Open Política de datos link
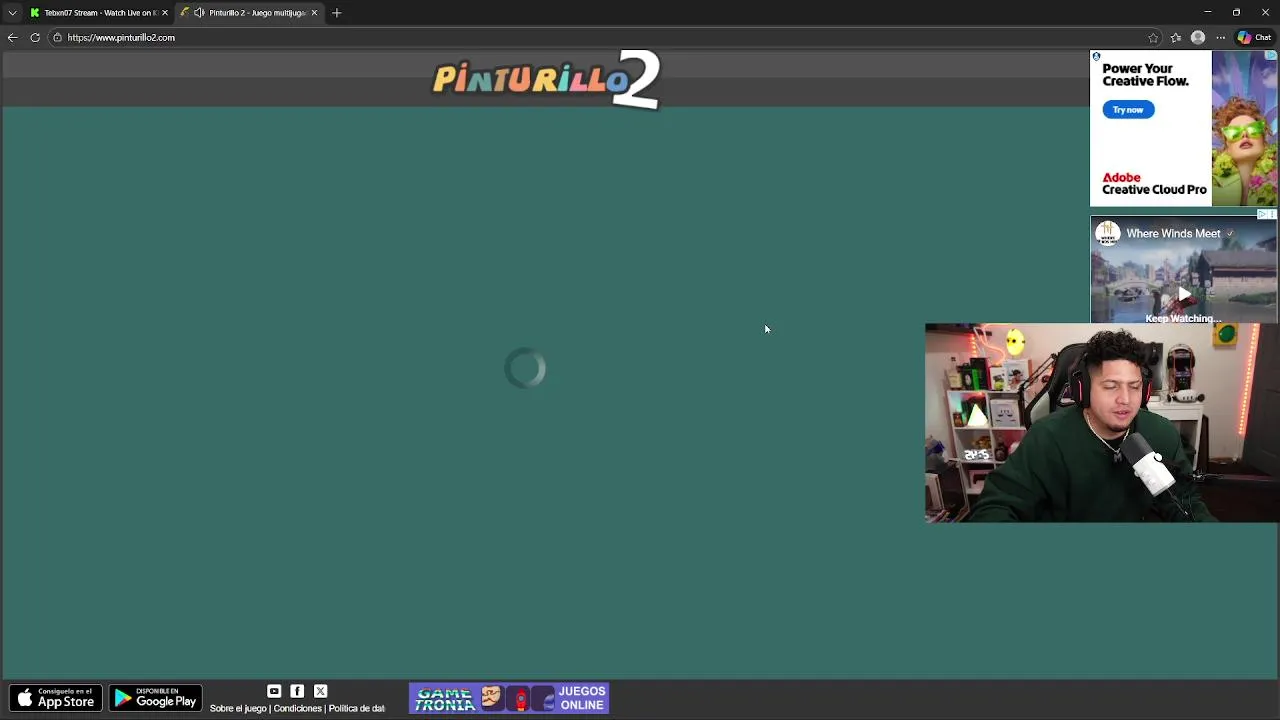 [x=357, y=709]
